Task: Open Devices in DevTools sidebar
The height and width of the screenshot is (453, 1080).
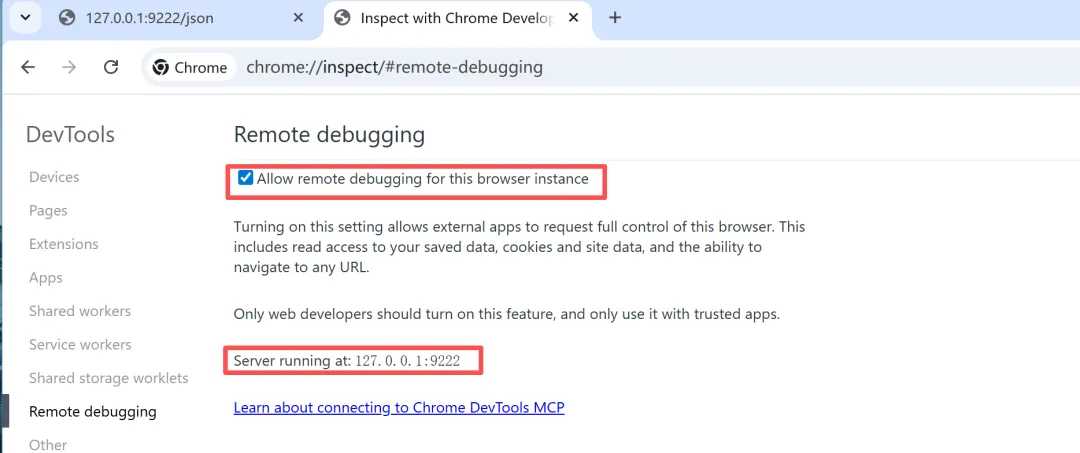Action: [x=54, y=177]
